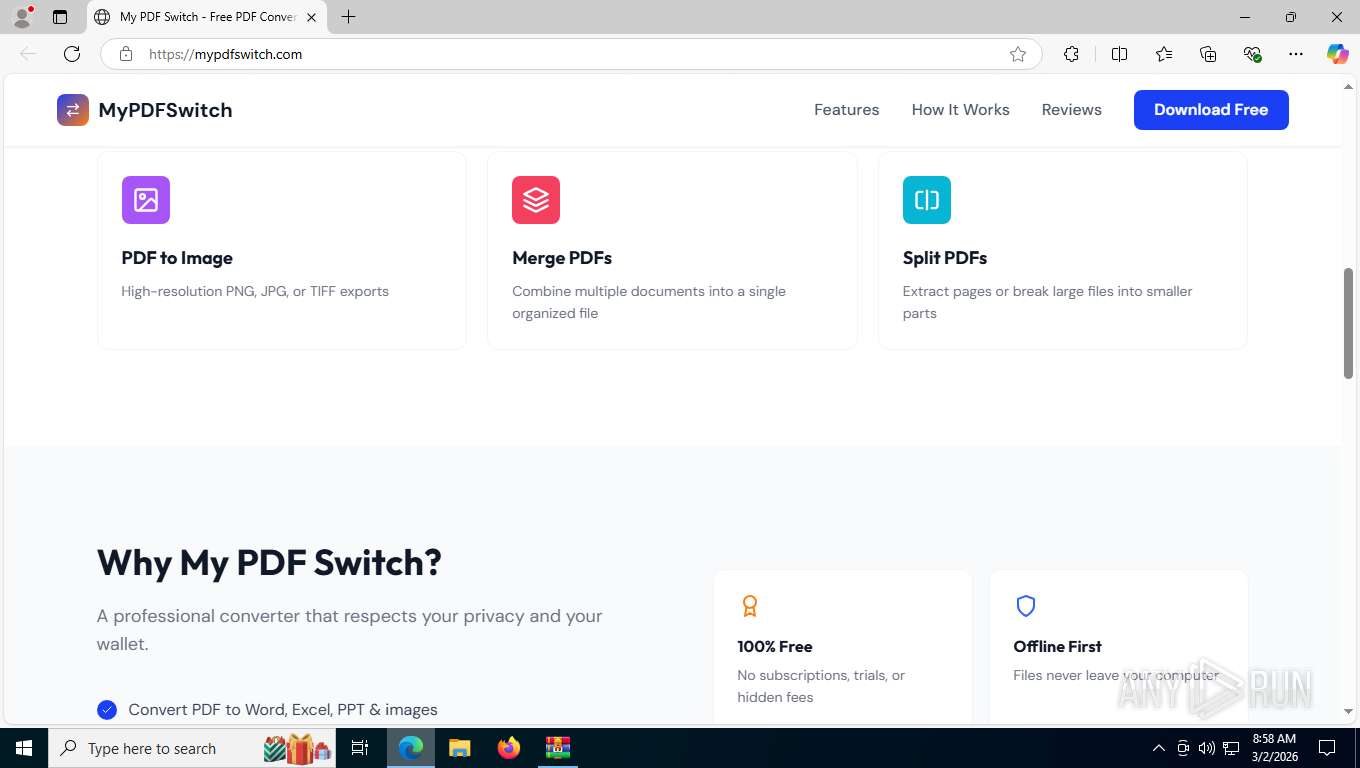1360x768 pixels.
Task: Click the red Merge PDFs layers icon
Action: click(x=536, y=200)
